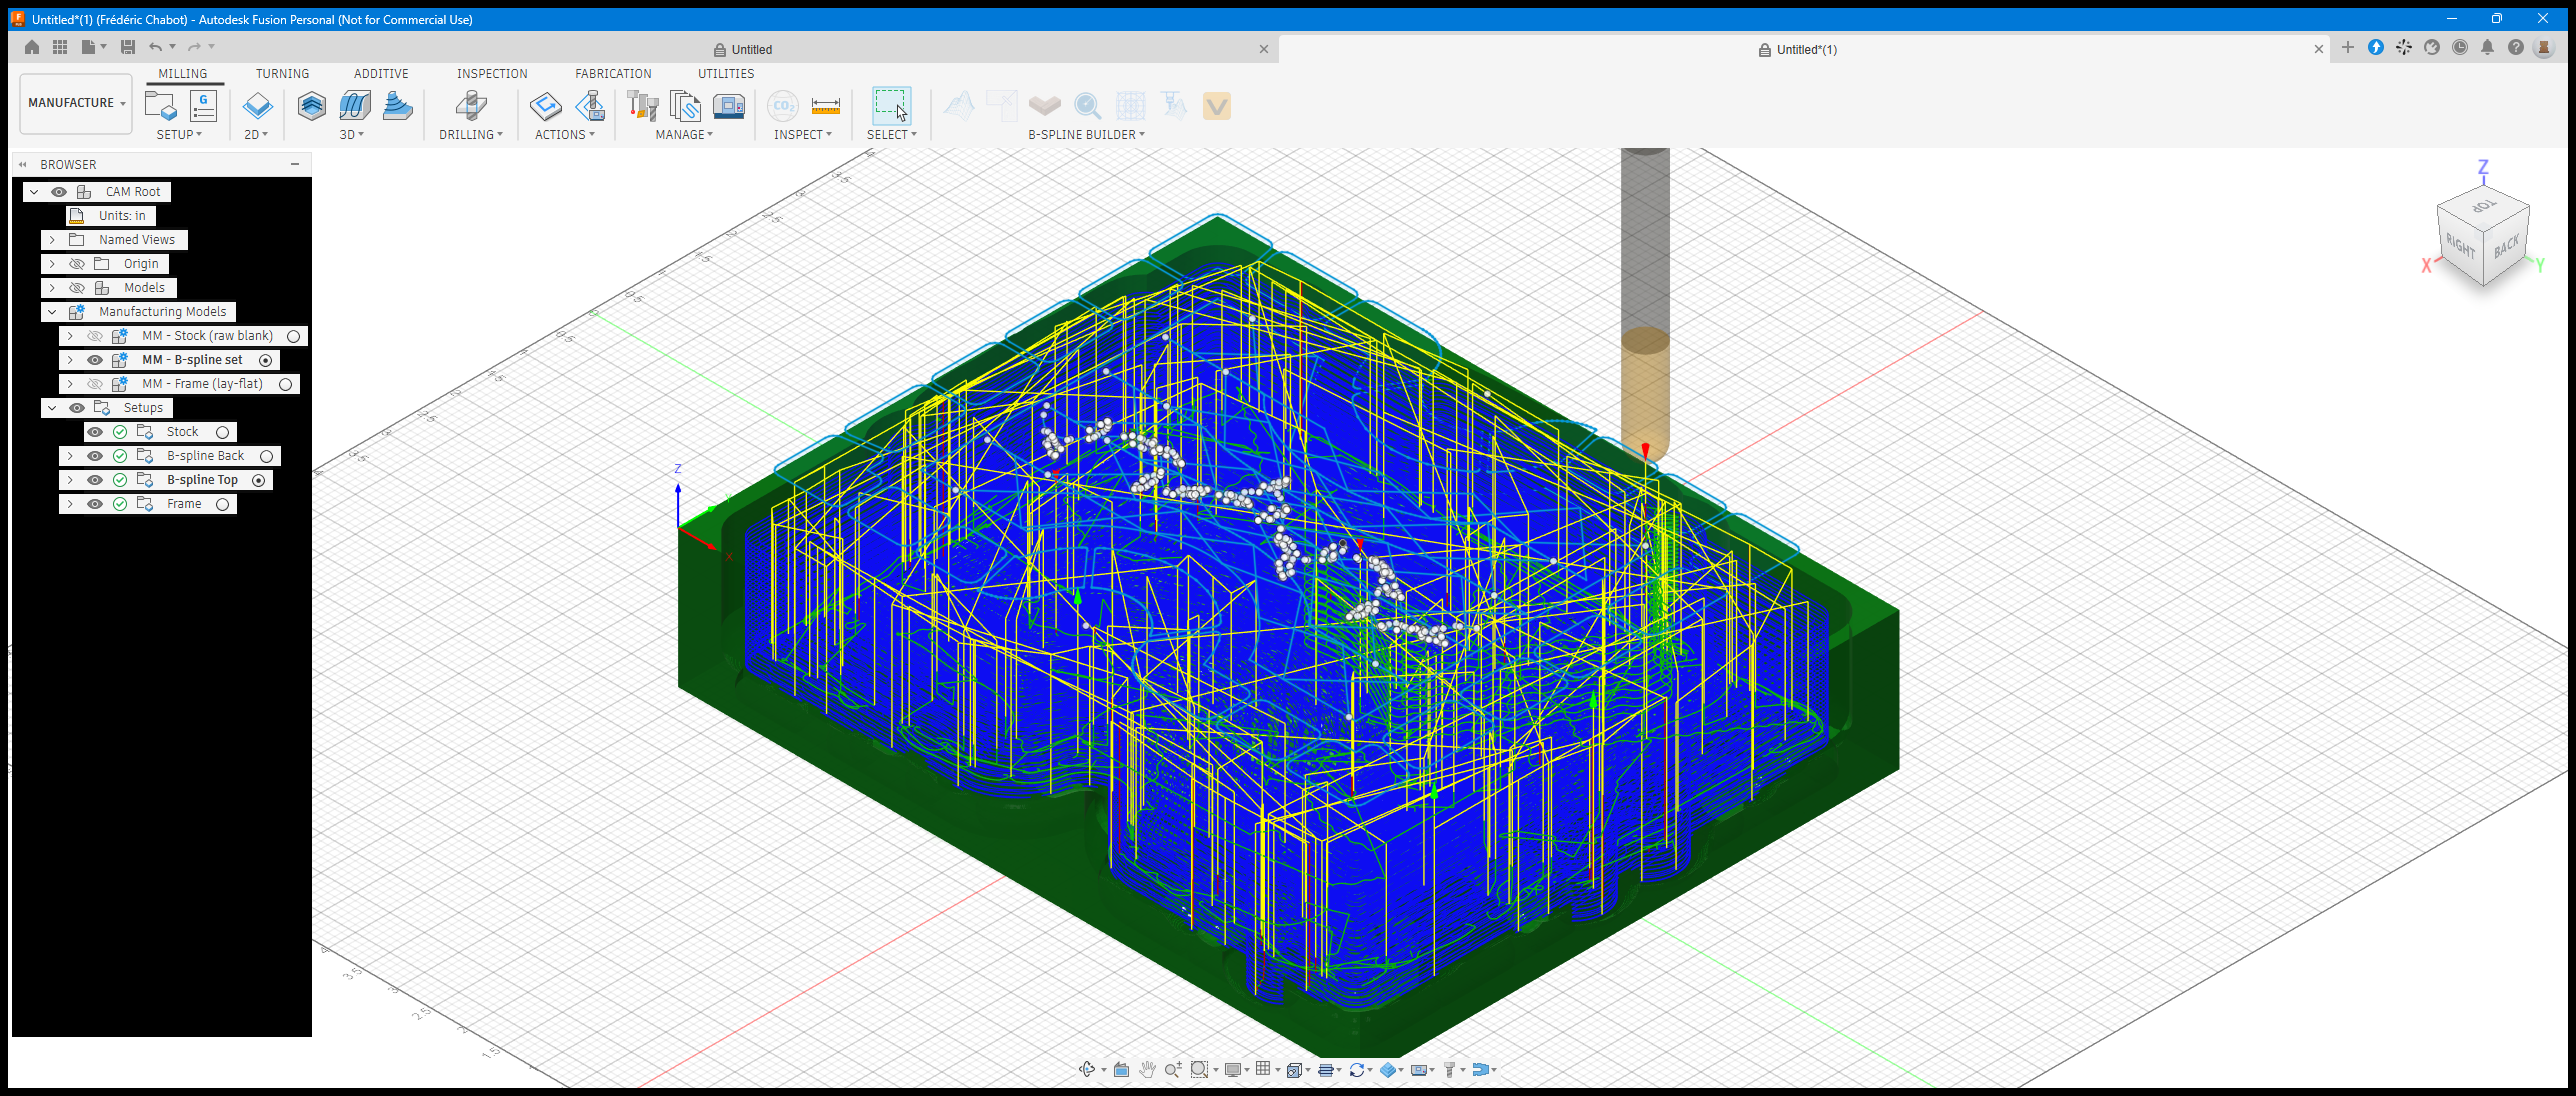The image size is (2576, 1096).
Task: Open Grid and Snaps settings in navigation bar
Action: (x=1264, y=1069)
